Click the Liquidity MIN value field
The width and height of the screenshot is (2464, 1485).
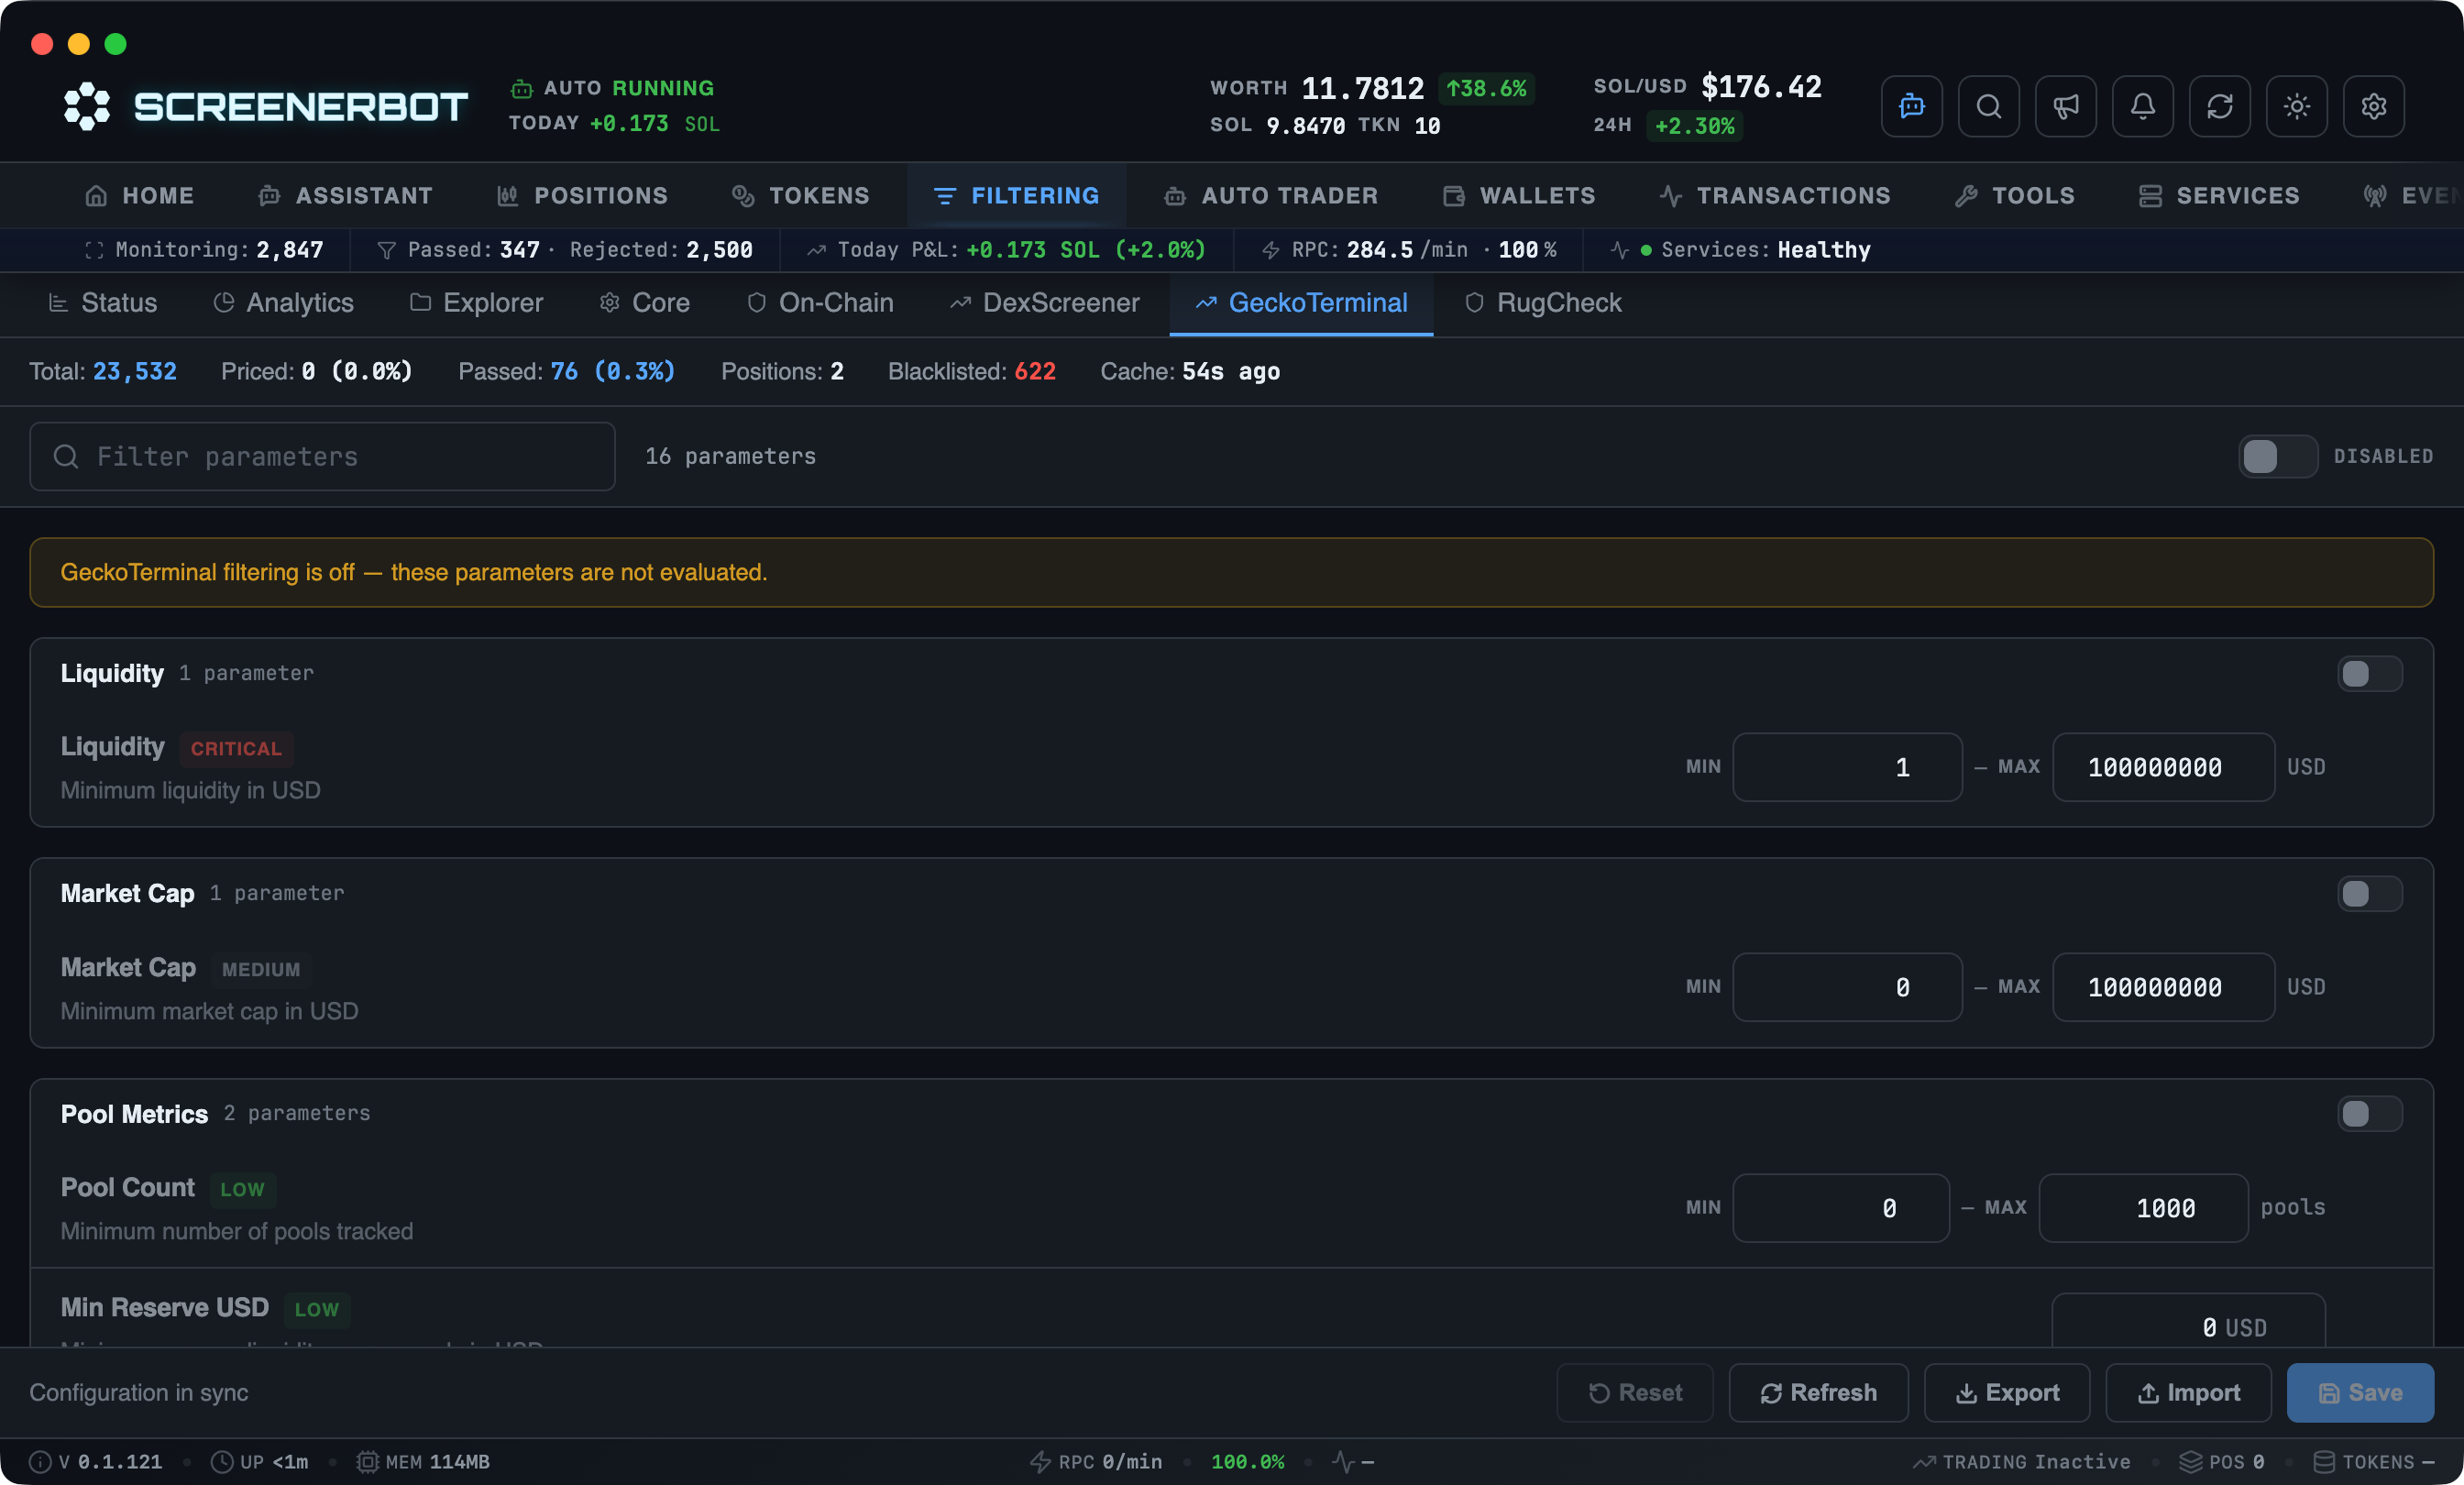pyautogui.click(x=1847, y=767)
